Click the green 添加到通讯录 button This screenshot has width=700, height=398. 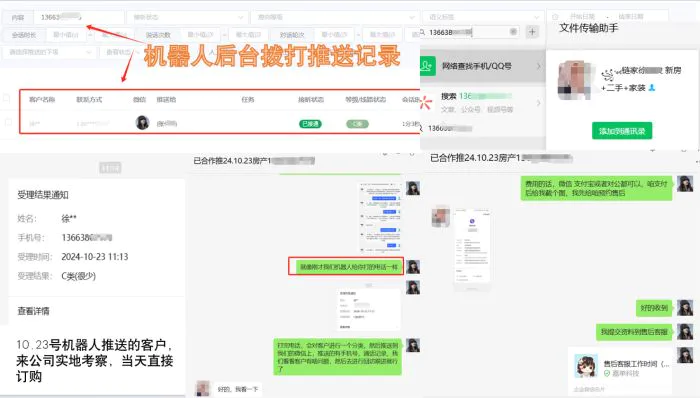622,131
